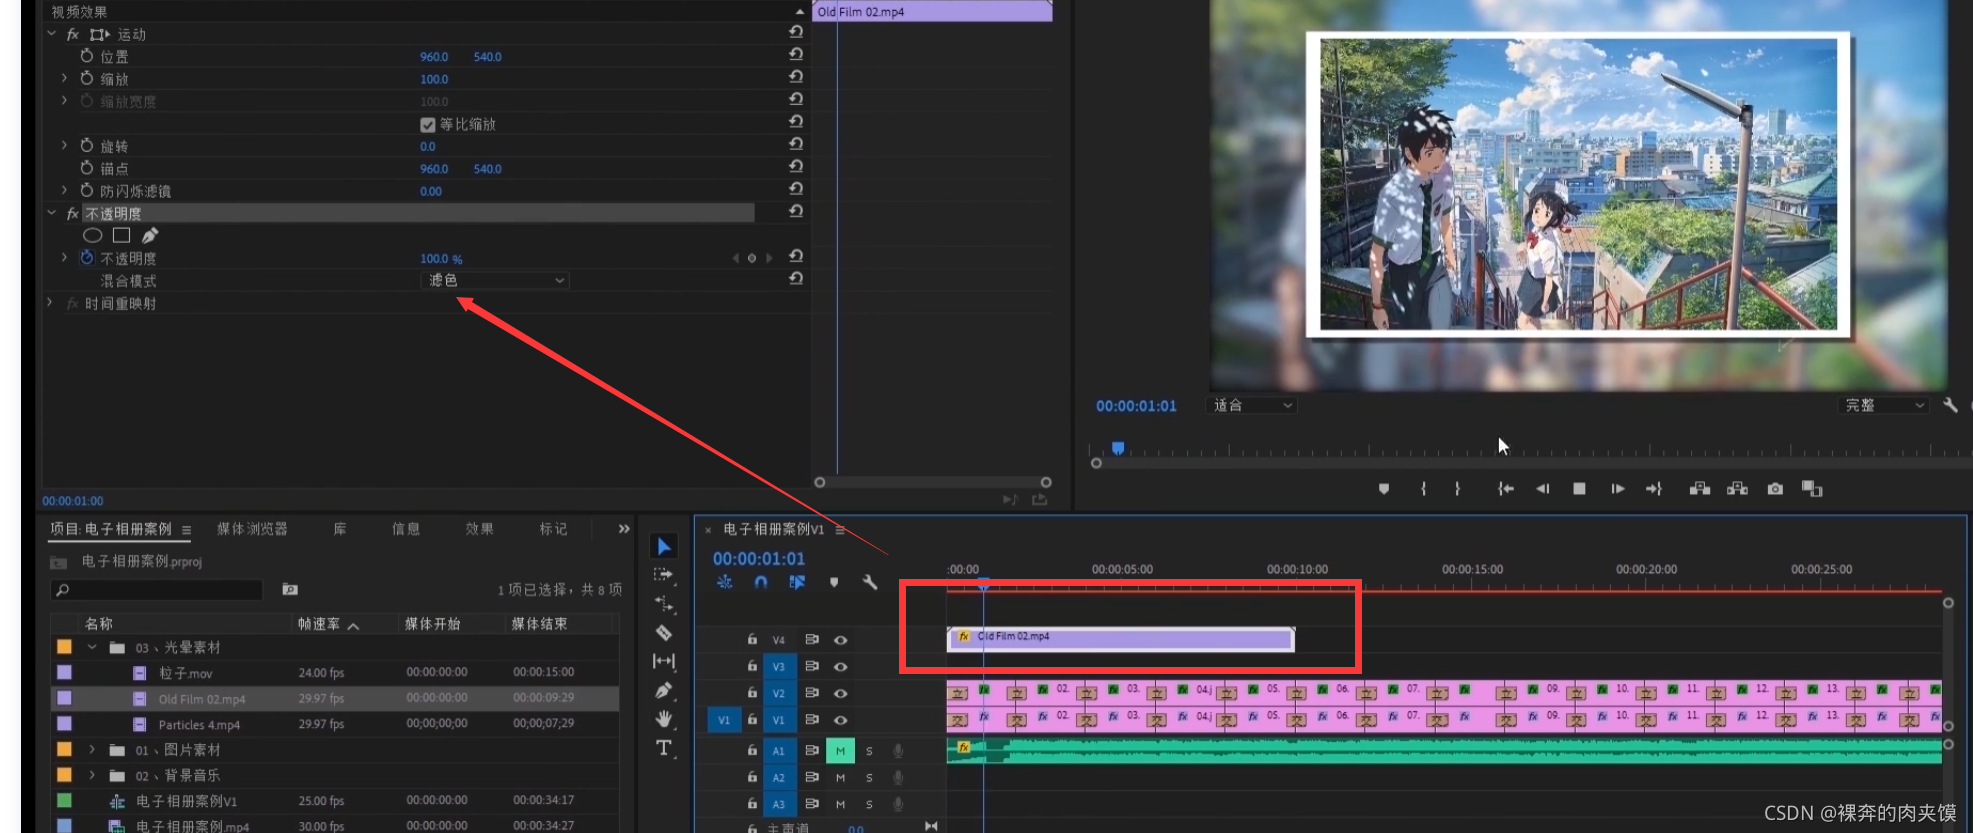Expand the 缩放 parameter
The height and width of the screenshot is (833, 1973).
click(65, 77)
